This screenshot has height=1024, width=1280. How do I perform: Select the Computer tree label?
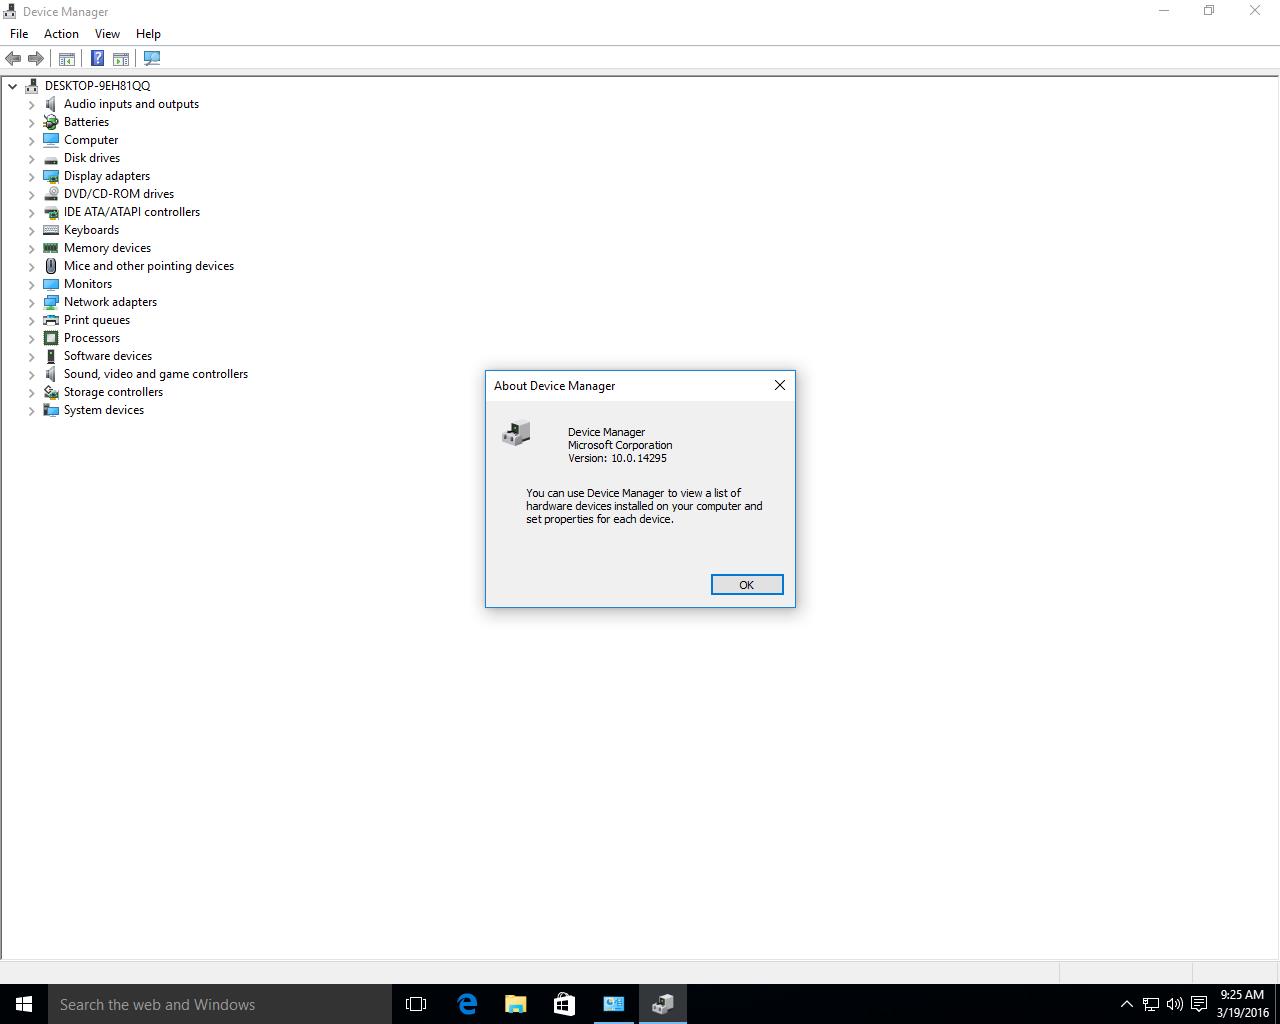pos(91,140)
